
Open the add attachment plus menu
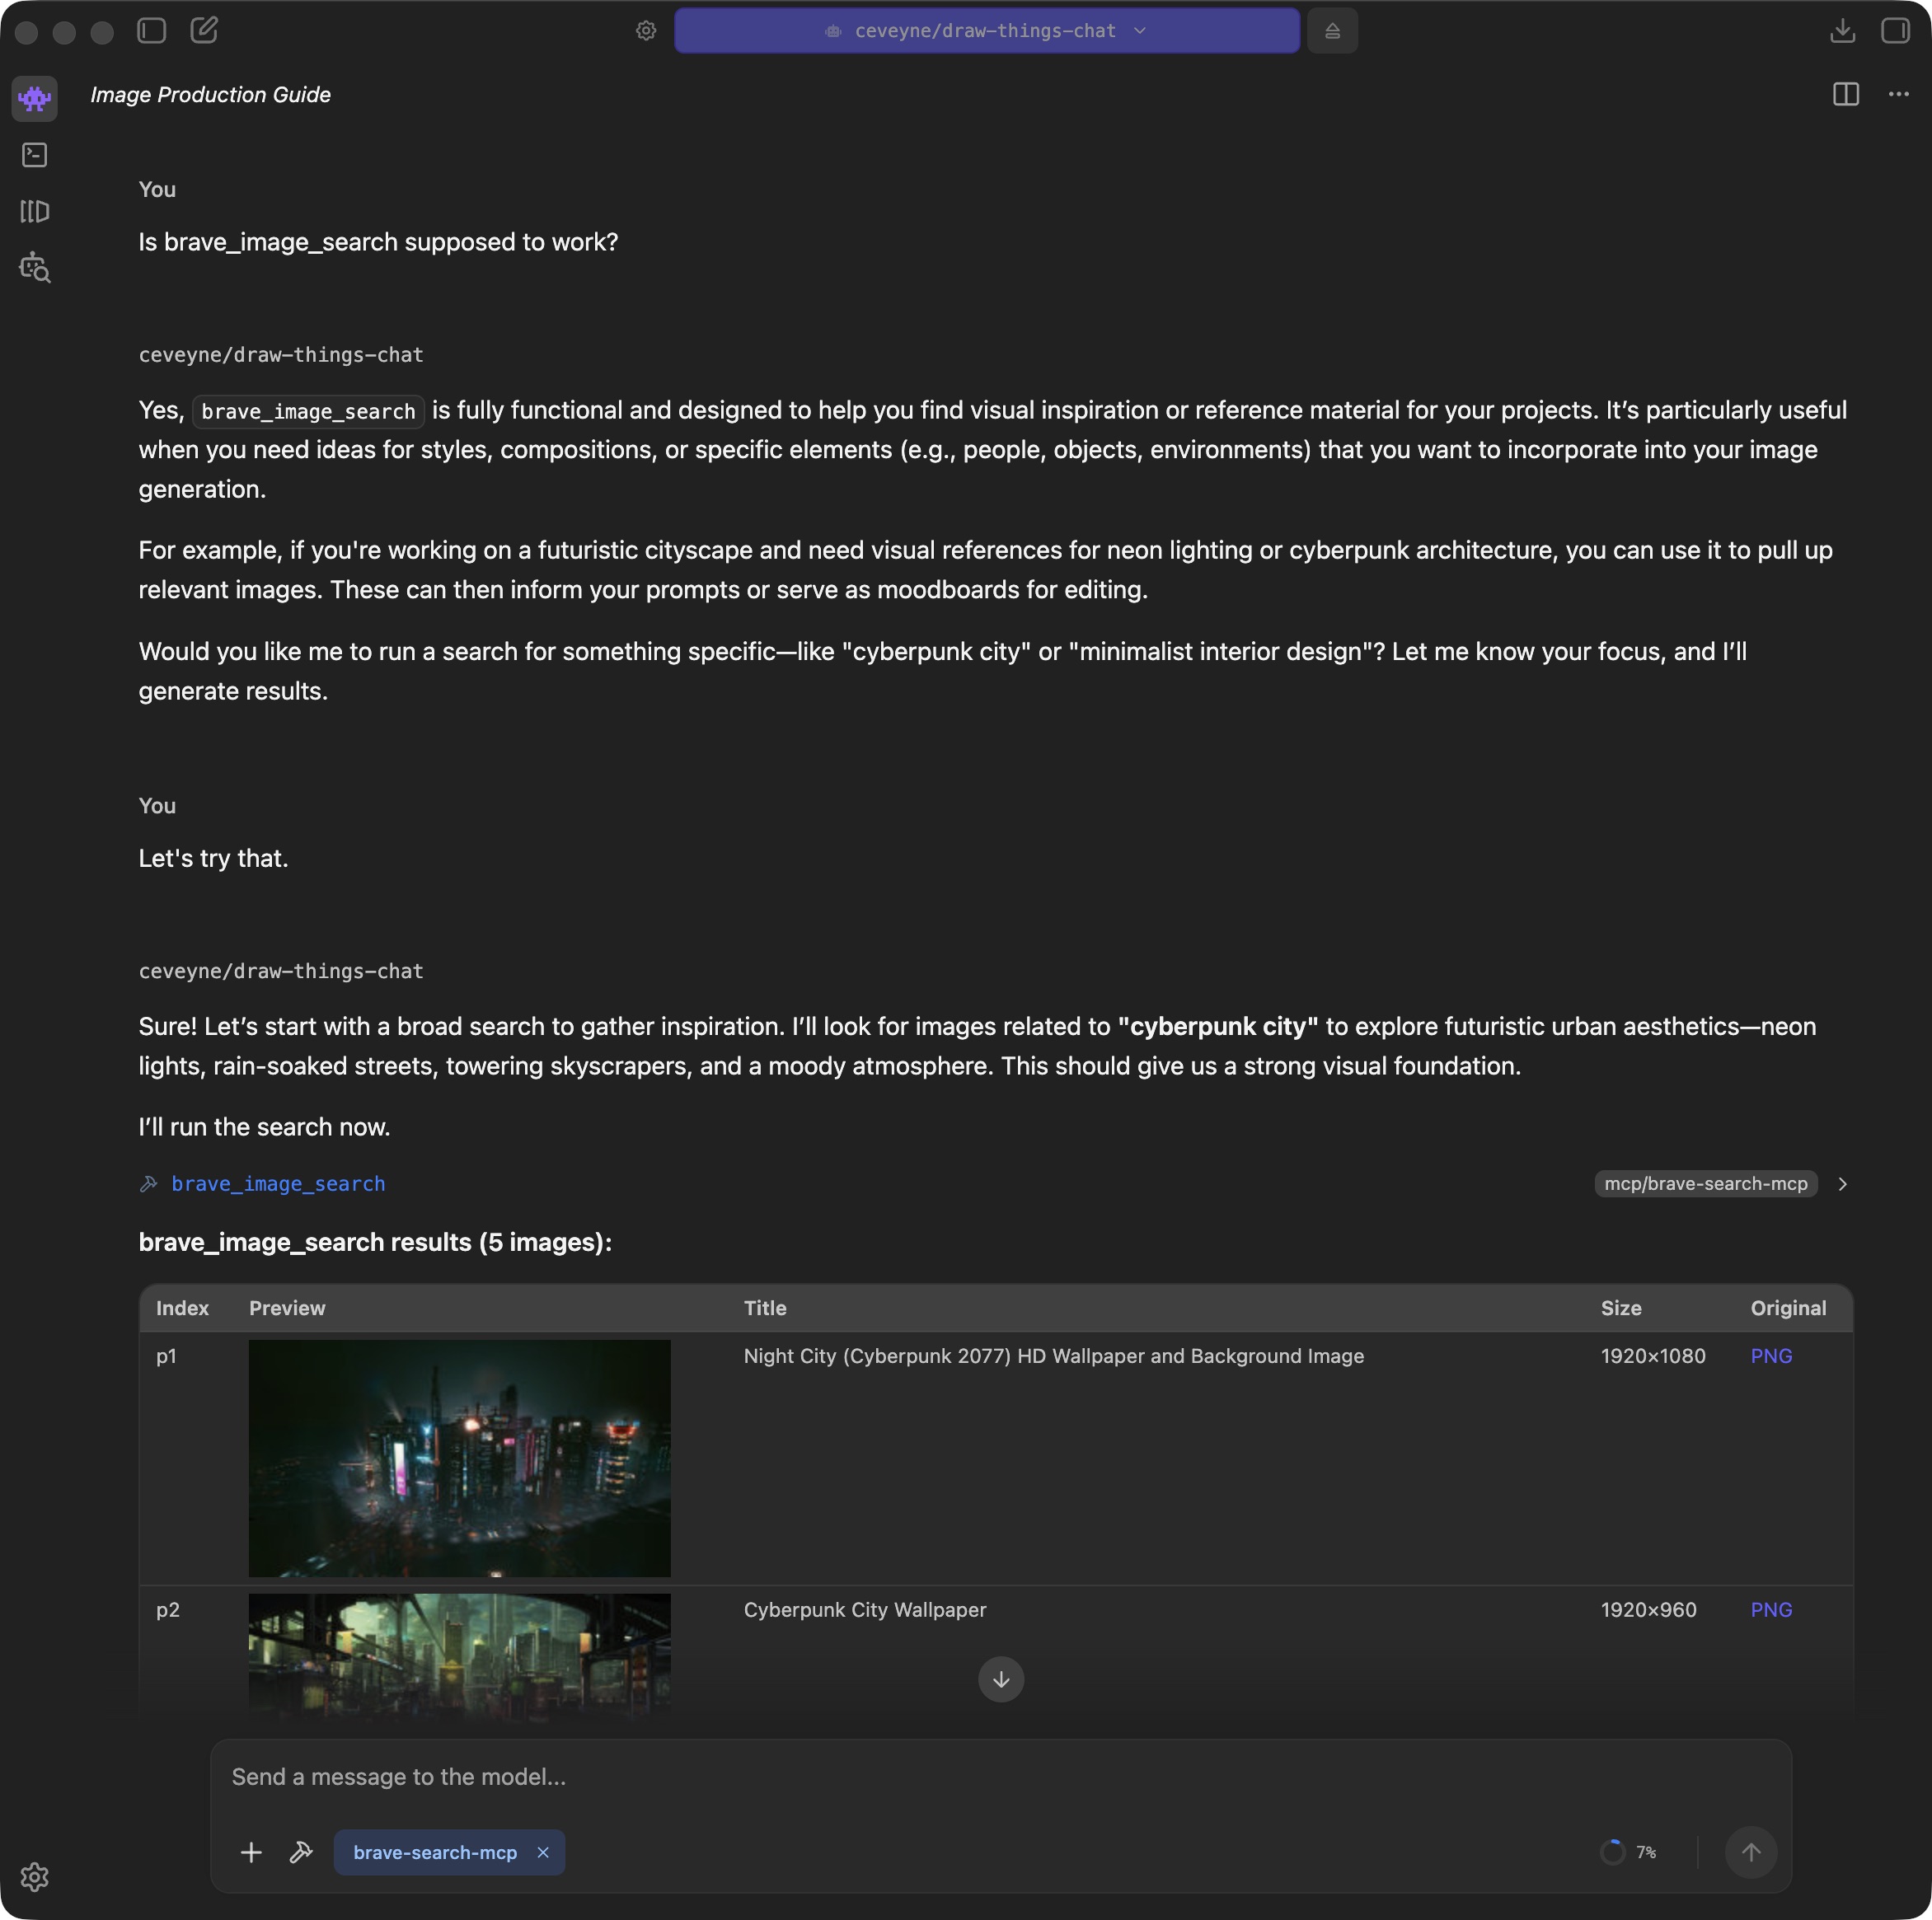click(251, 1852)
